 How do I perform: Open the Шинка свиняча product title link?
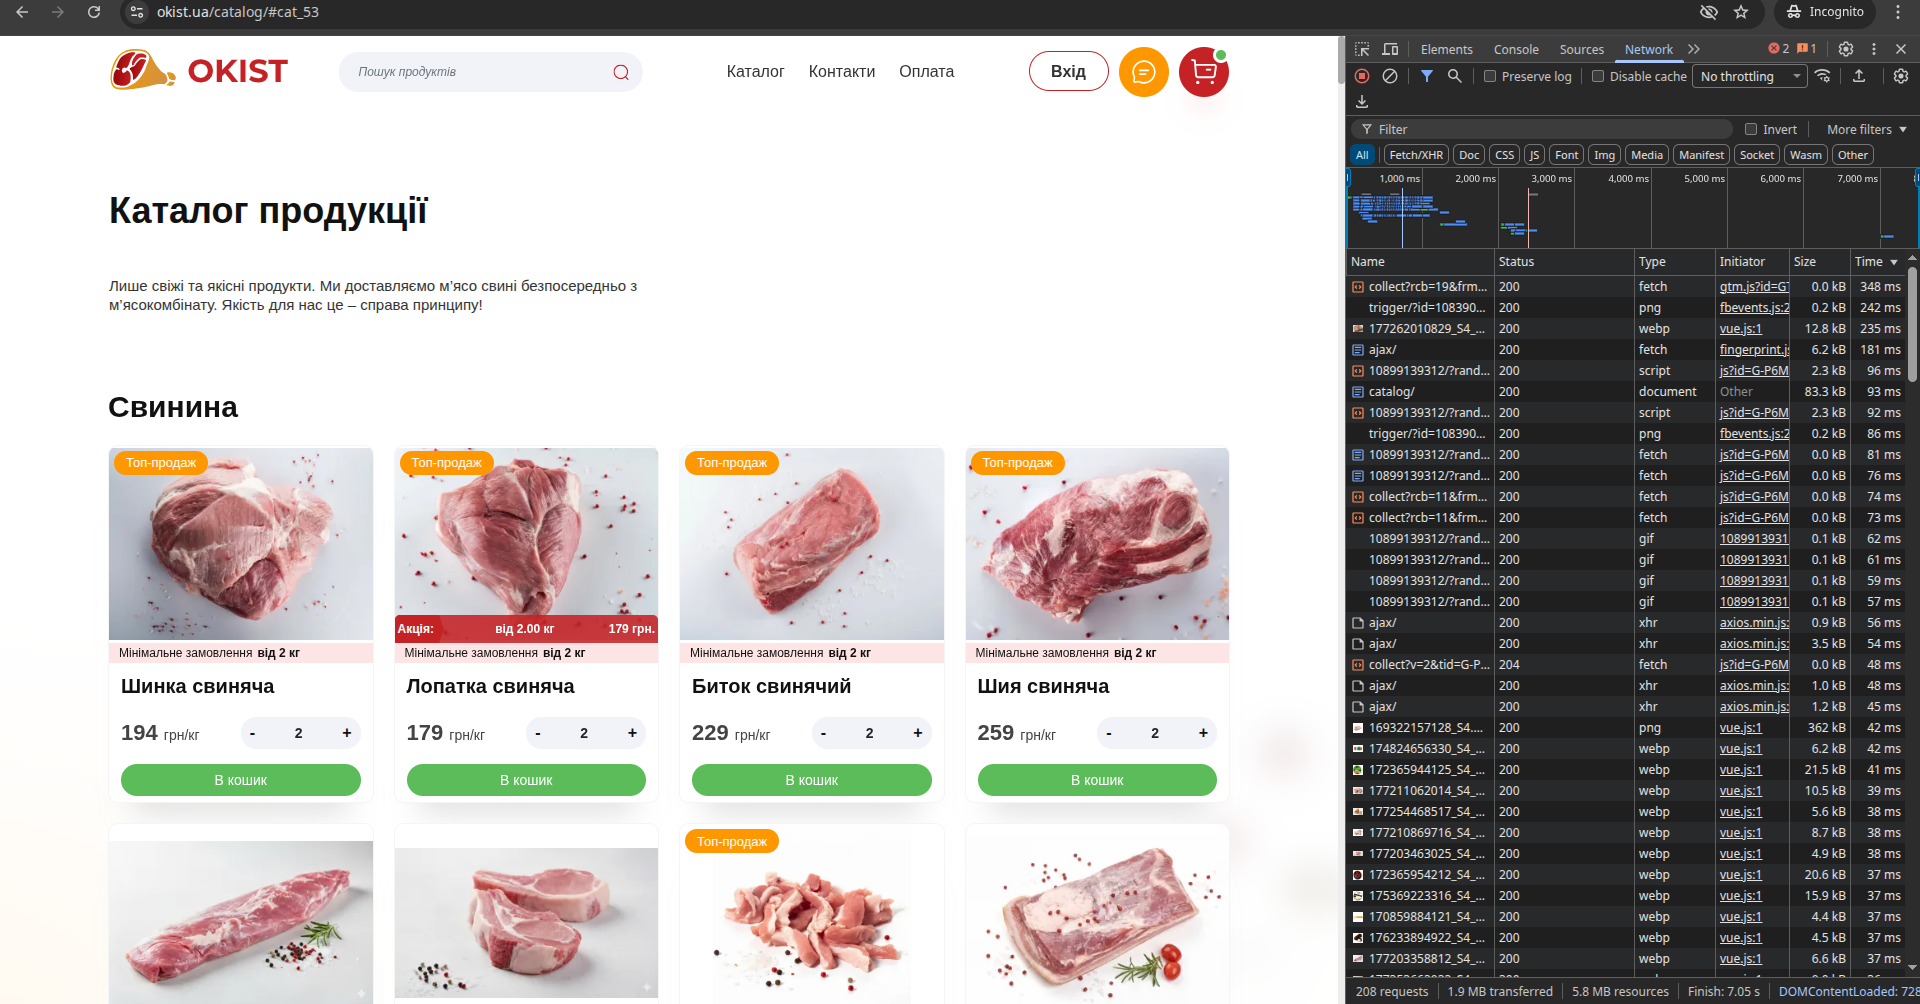[198, 686]
